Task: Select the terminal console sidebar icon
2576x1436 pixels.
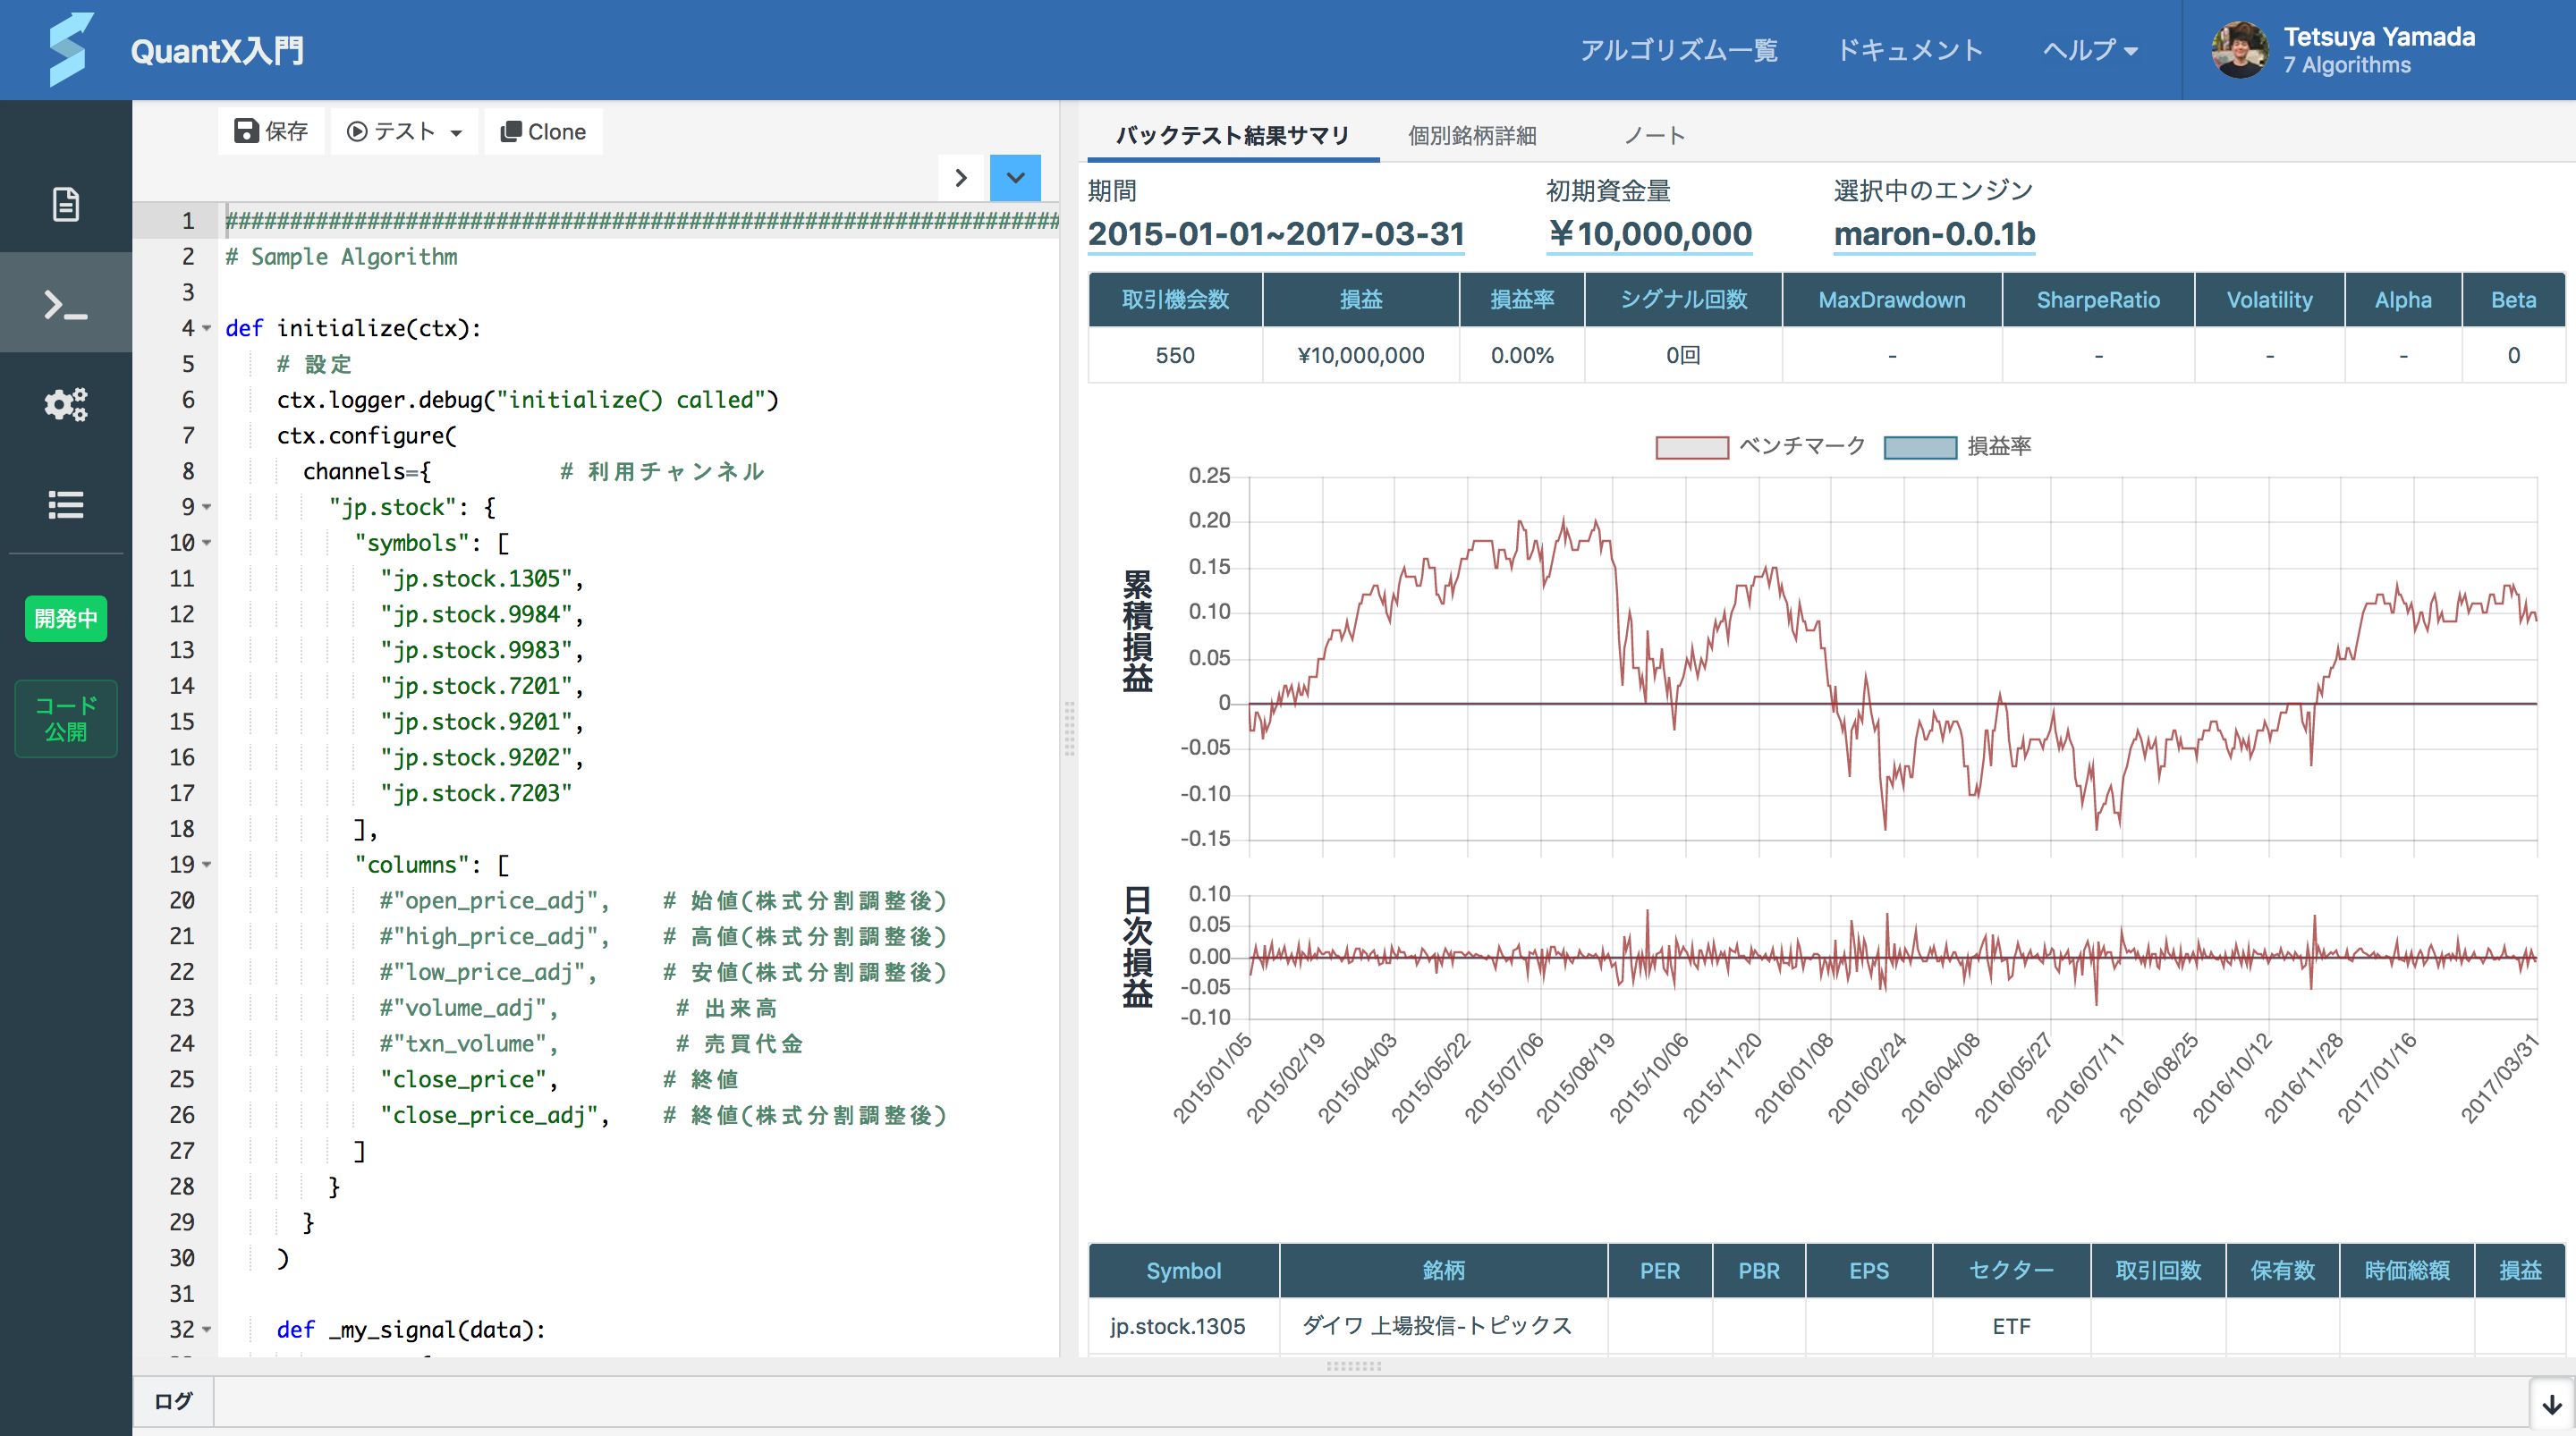Action: click(x=66, y=304)
